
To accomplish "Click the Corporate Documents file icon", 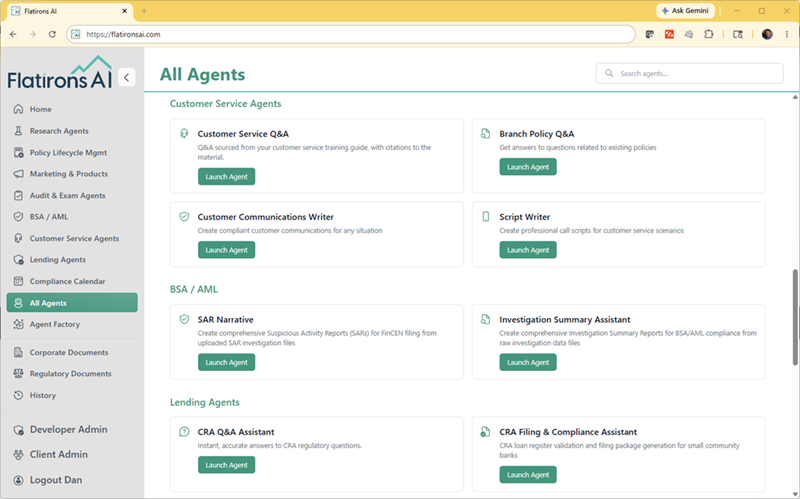I will click(x=18, y=352).
